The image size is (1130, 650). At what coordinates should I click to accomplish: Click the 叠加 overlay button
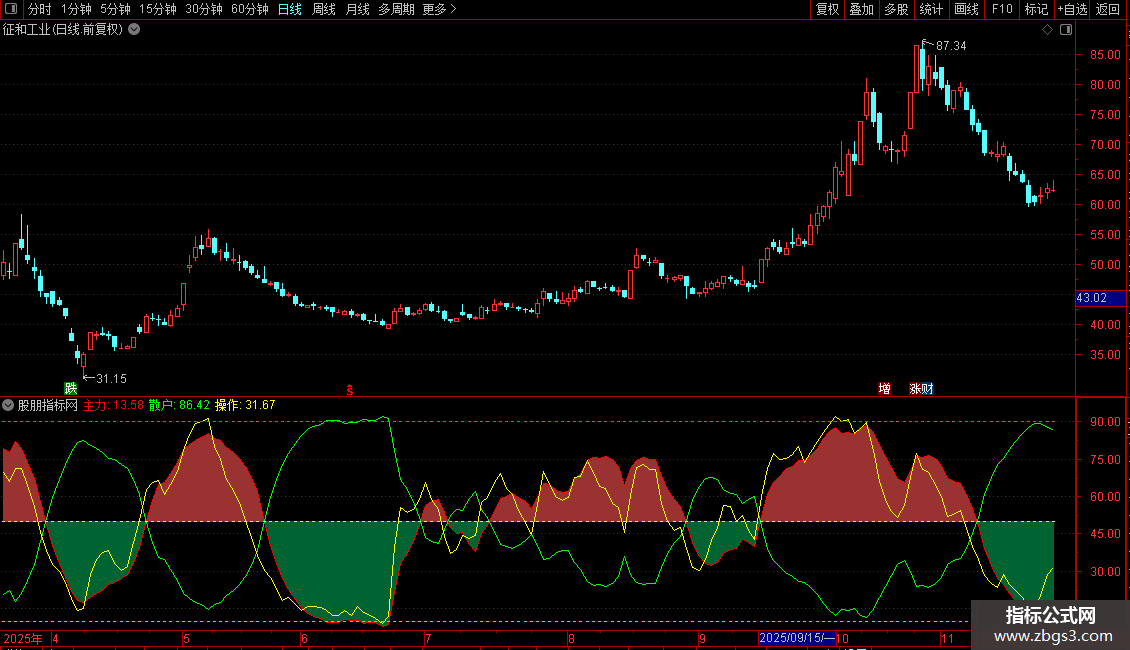tap(861, 9)
